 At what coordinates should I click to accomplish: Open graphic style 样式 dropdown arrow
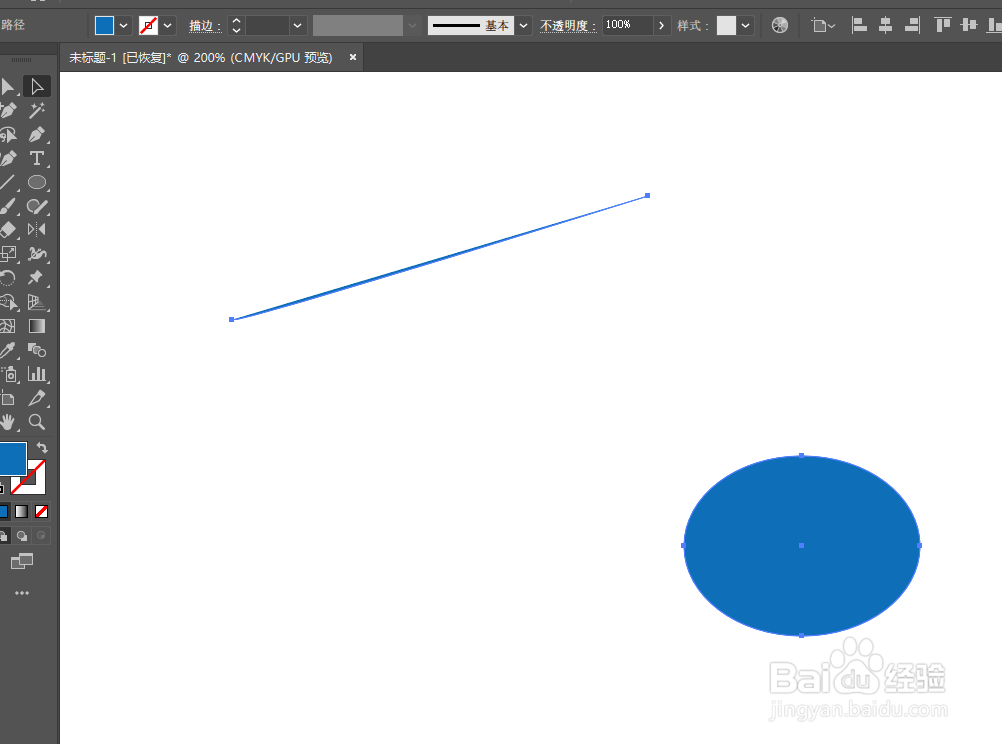[x=746, y=26]
